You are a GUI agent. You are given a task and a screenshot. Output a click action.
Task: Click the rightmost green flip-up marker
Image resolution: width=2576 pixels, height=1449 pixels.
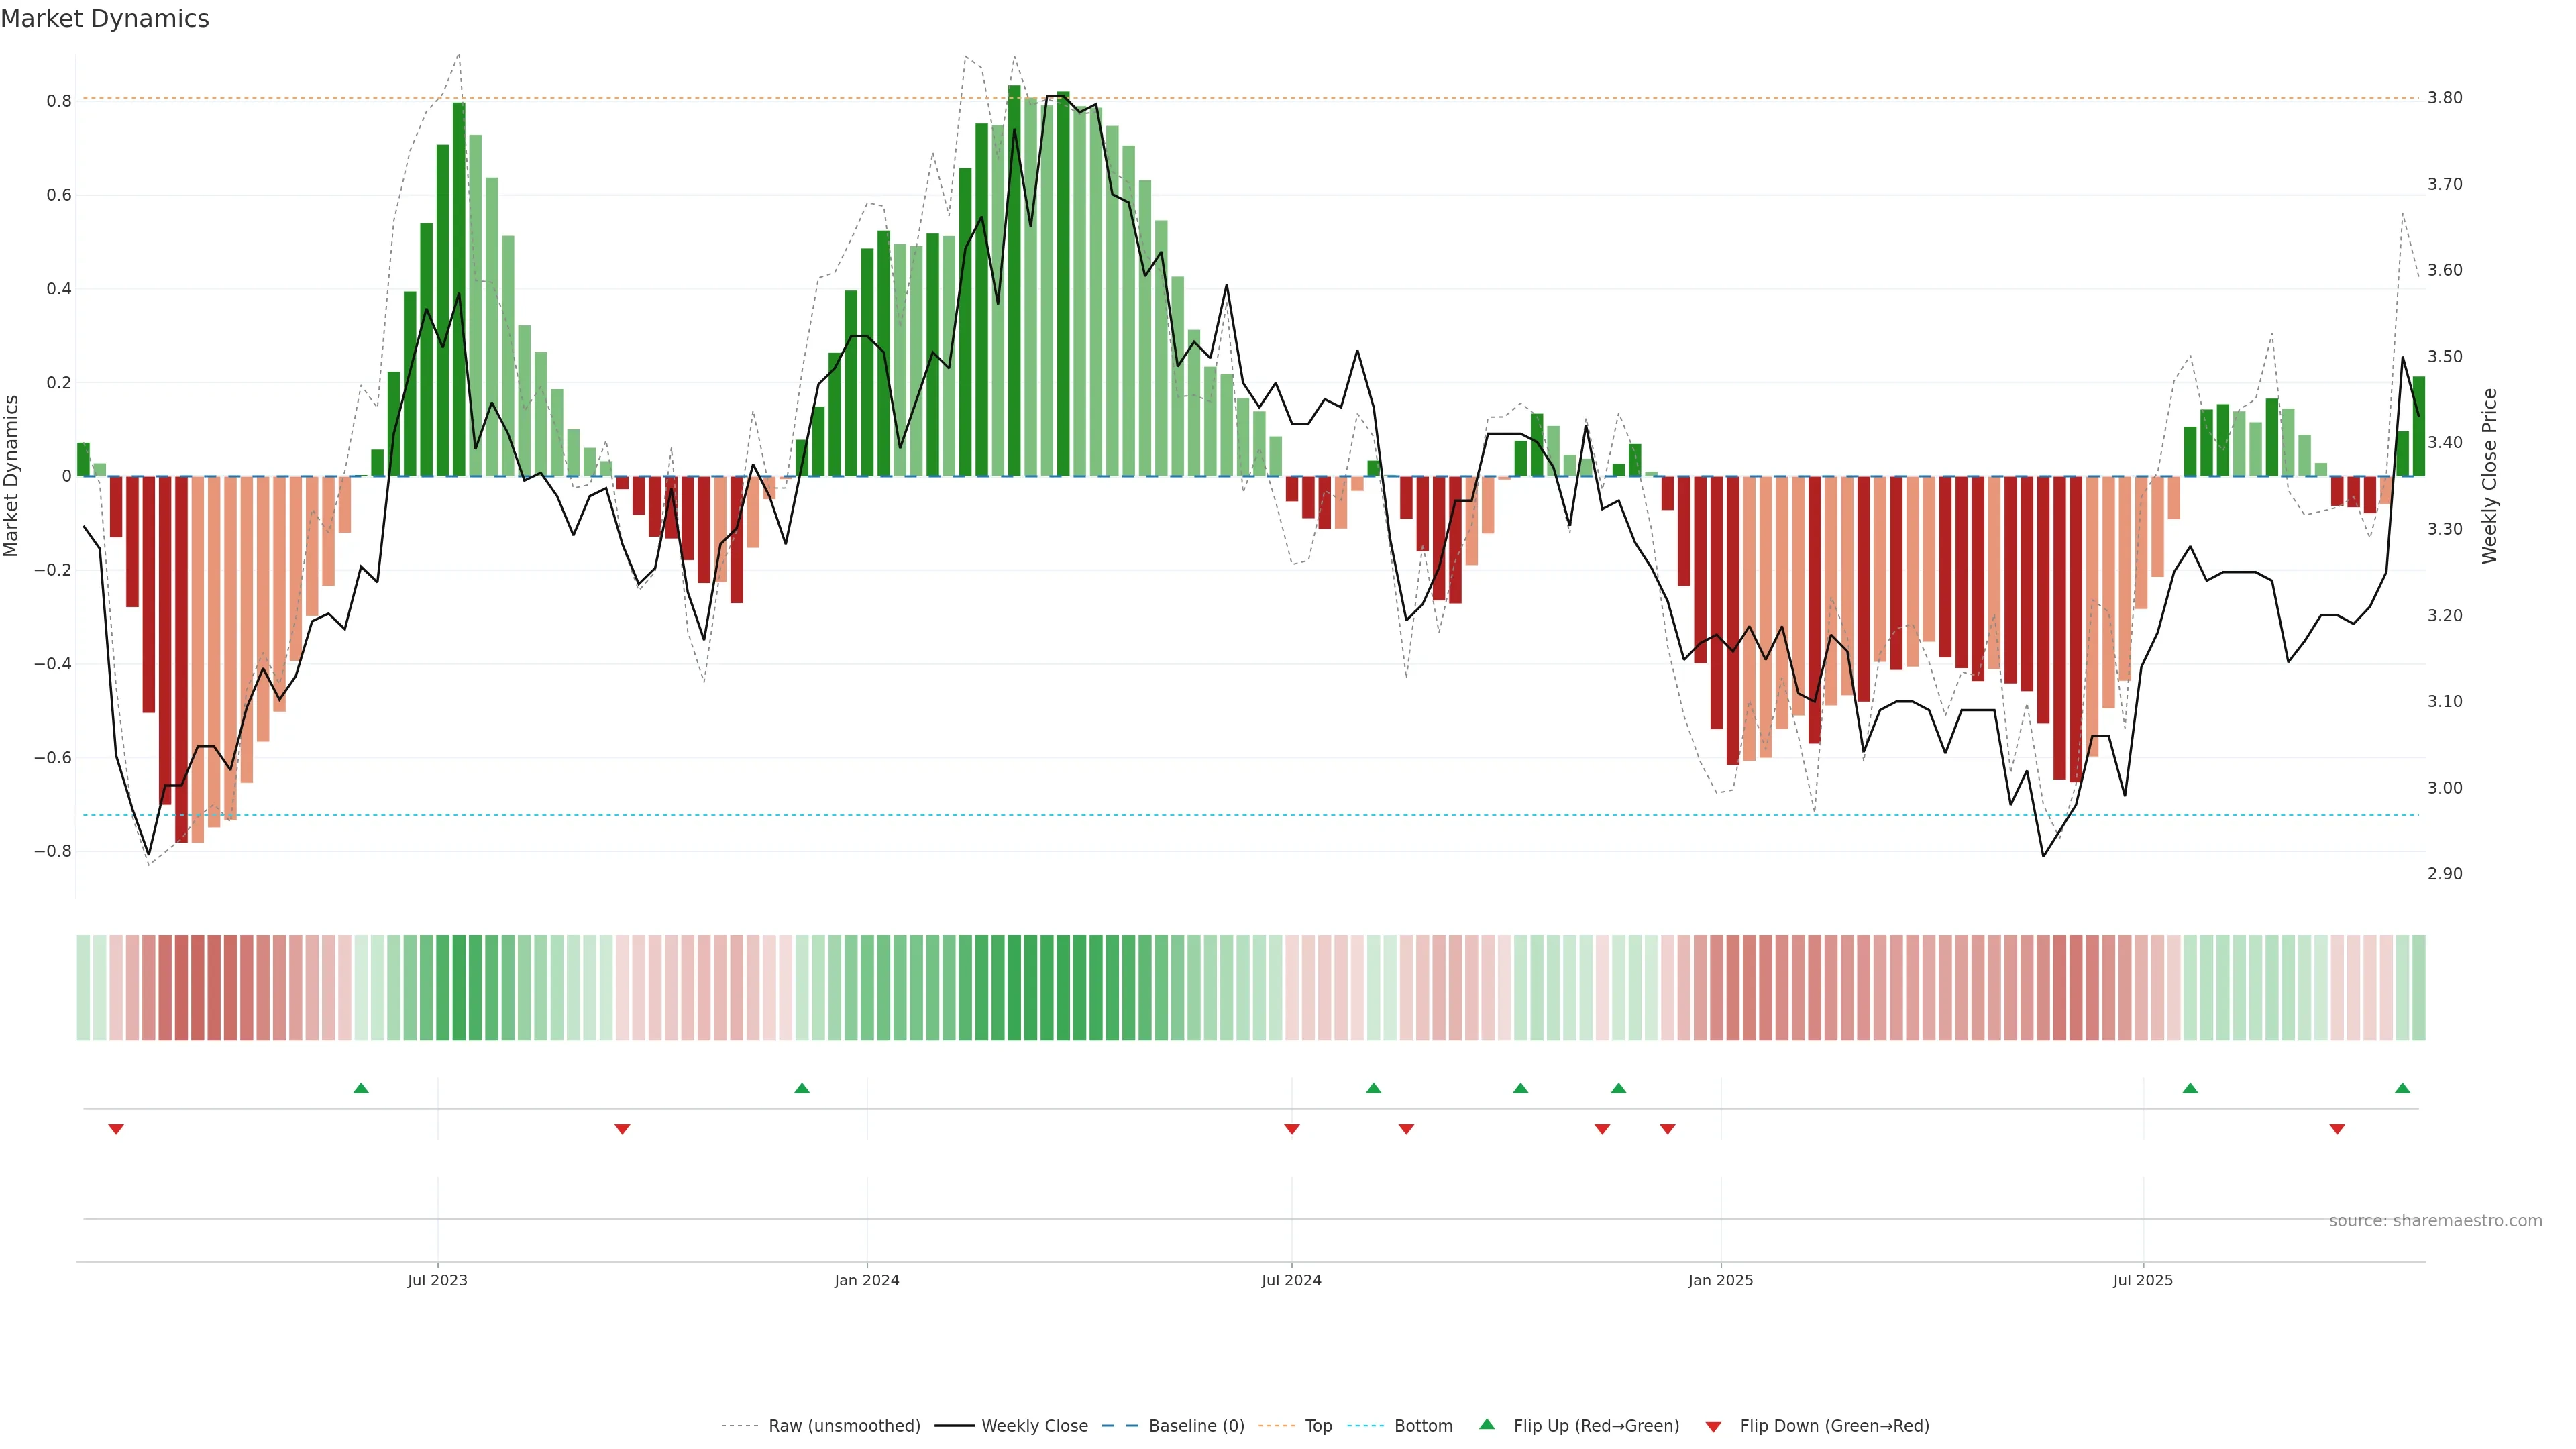[2402, 1088]
